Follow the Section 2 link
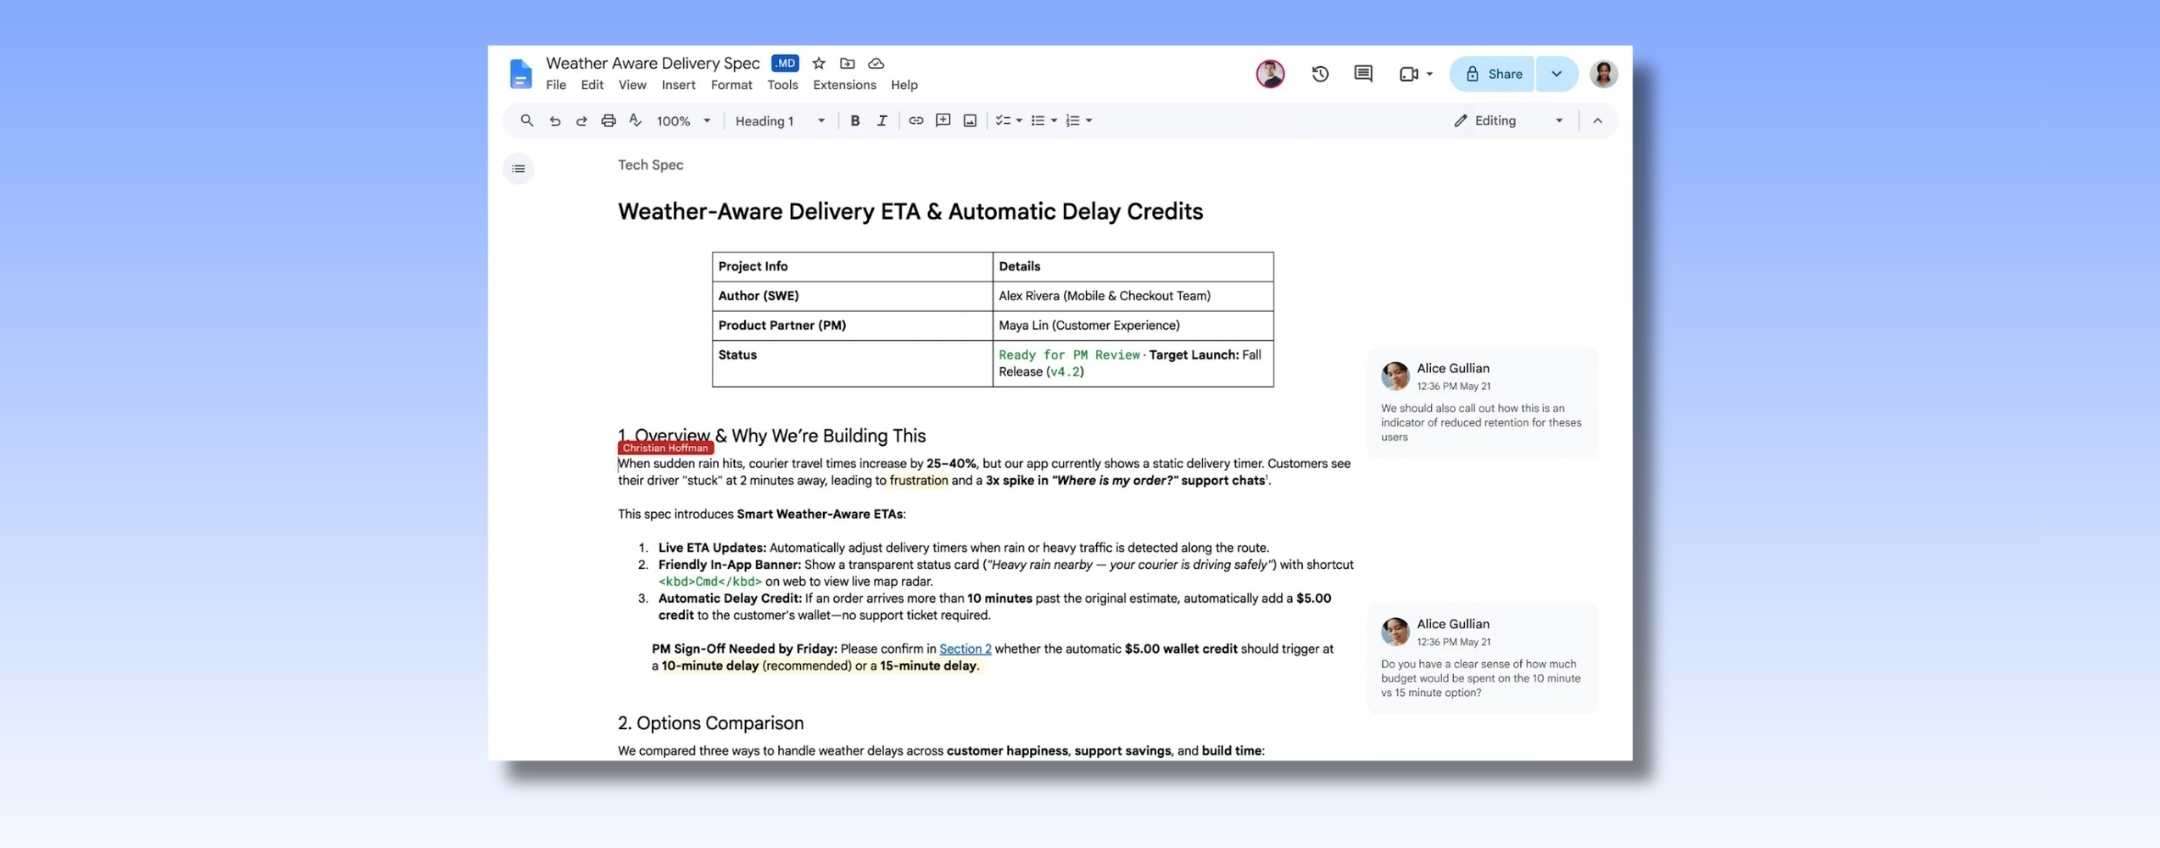 (x=965, y=649)
